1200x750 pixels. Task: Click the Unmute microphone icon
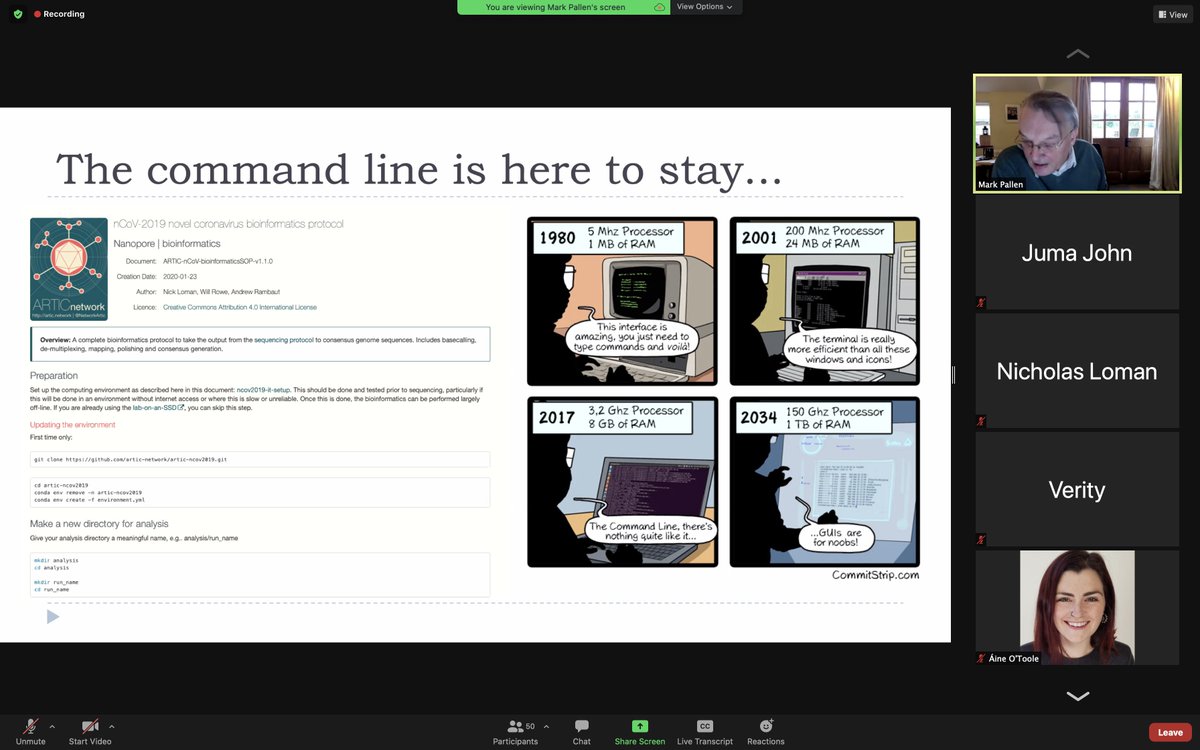coord(31,726)
